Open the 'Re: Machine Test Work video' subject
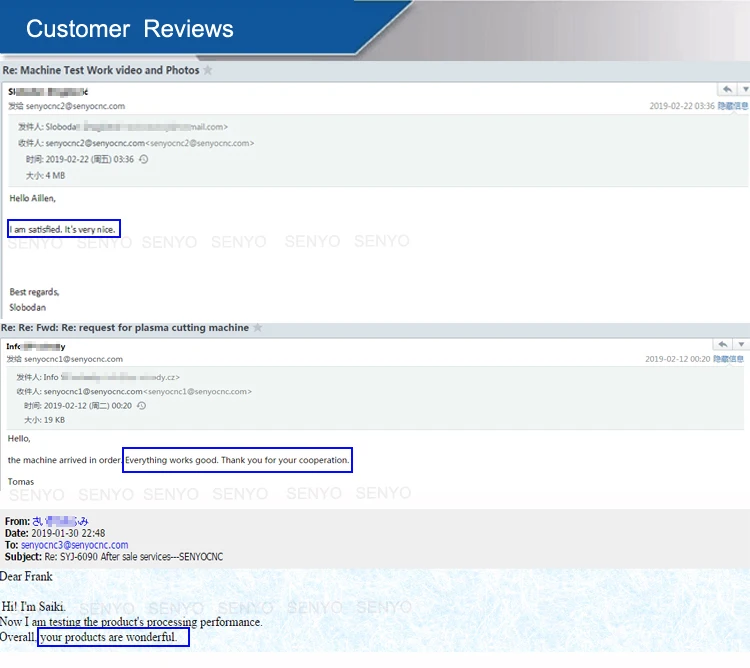Viewport: 750px width, 668px height. click(101, 70)
